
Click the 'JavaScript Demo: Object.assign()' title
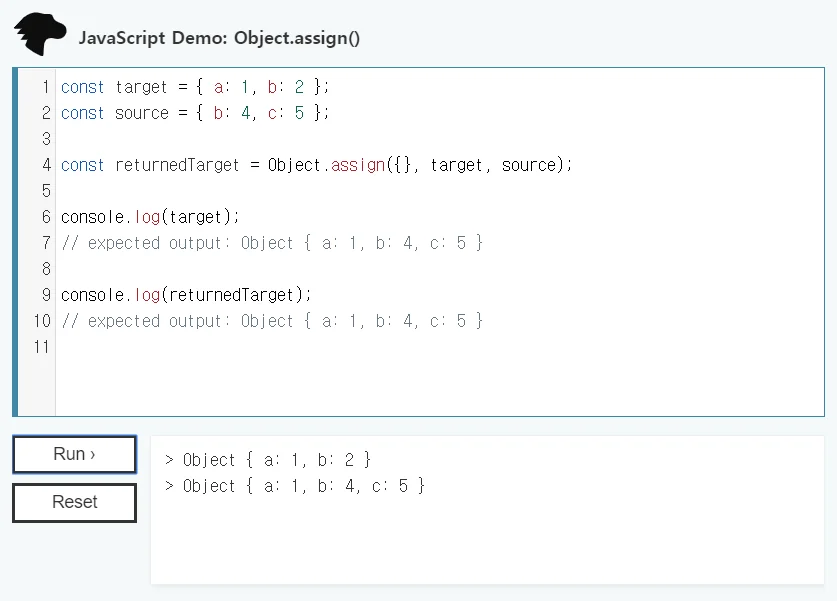point(219,38)
